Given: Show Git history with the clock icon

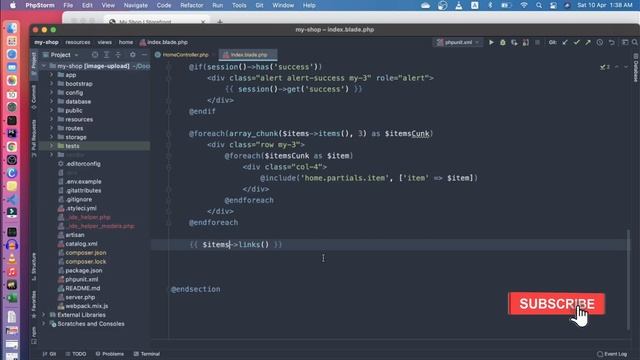Looking at the screenshot, I should (600, 42).
